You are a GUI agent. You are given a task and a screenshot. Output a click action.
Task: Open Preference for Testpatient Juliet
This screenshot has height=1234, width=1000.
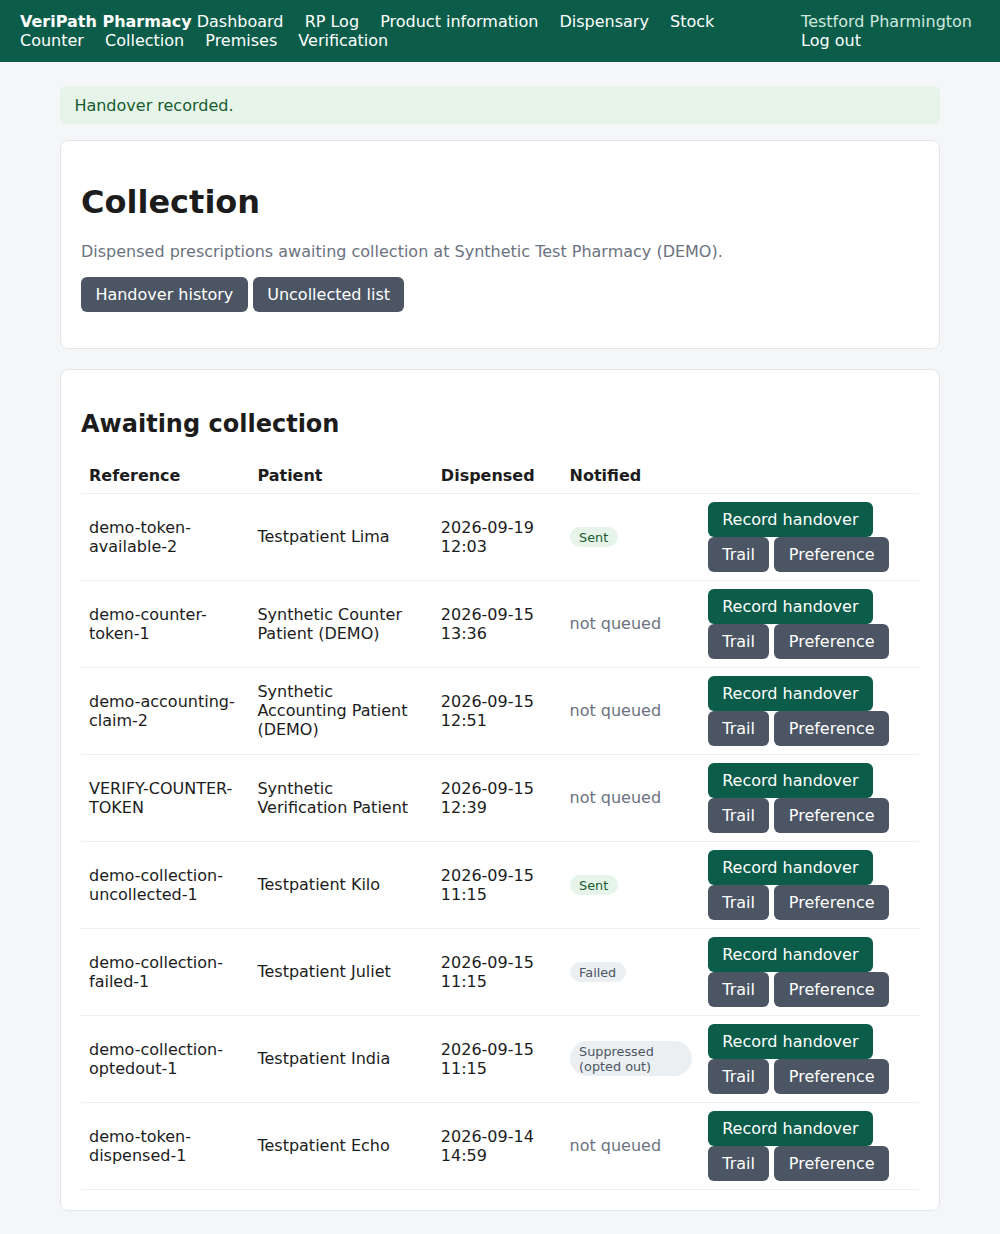tap(831, 989)
